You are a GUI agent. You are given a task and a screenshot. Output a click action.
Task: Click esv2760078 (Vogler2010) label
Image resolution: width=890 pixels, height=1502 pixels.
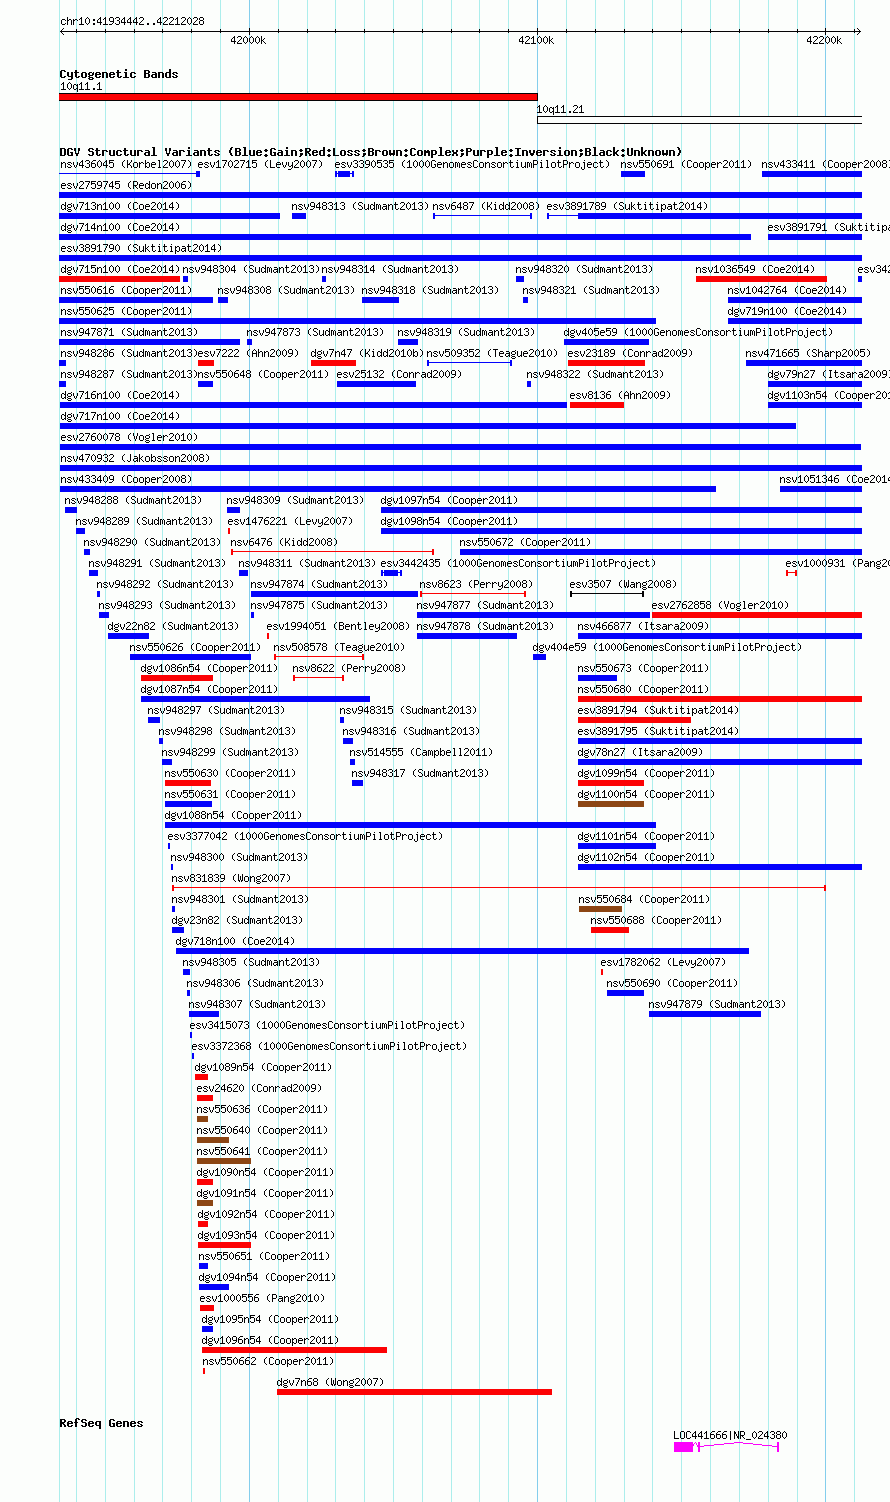(129, 437)
